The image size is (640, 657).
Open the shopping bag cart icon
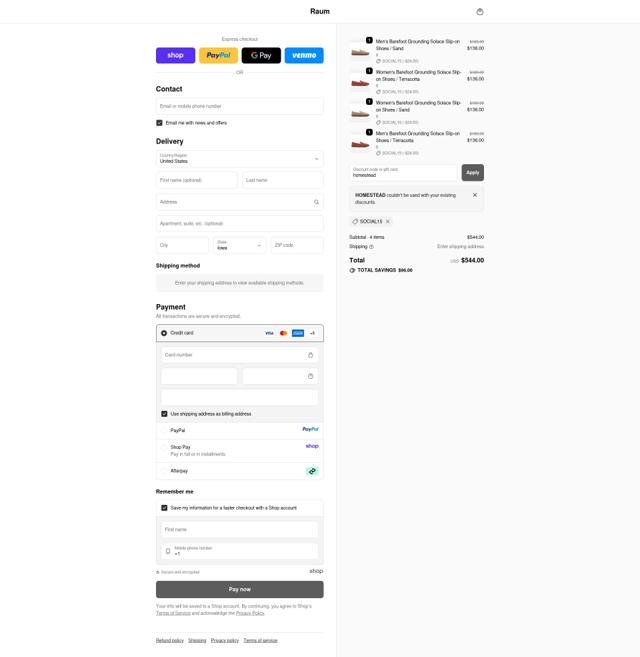point(480,12)
